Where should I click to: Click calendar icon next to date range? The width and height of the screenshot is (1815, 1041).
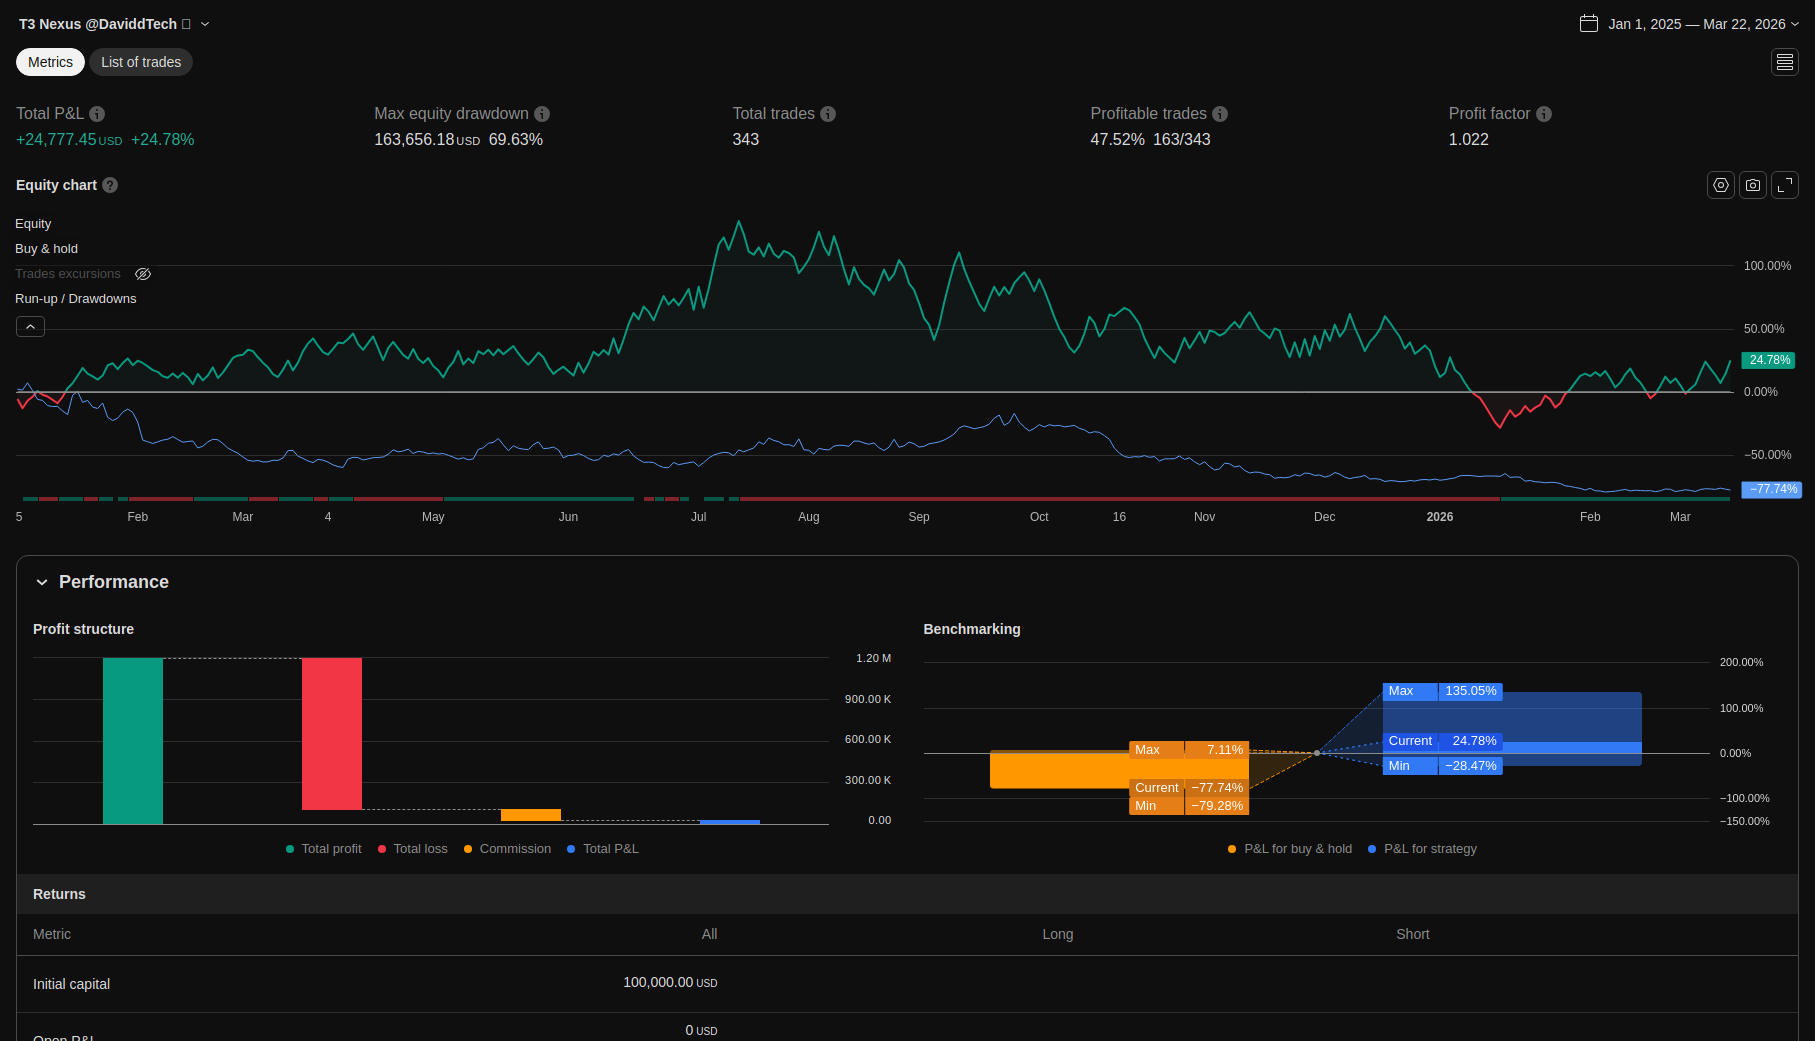click(1589, 23)
